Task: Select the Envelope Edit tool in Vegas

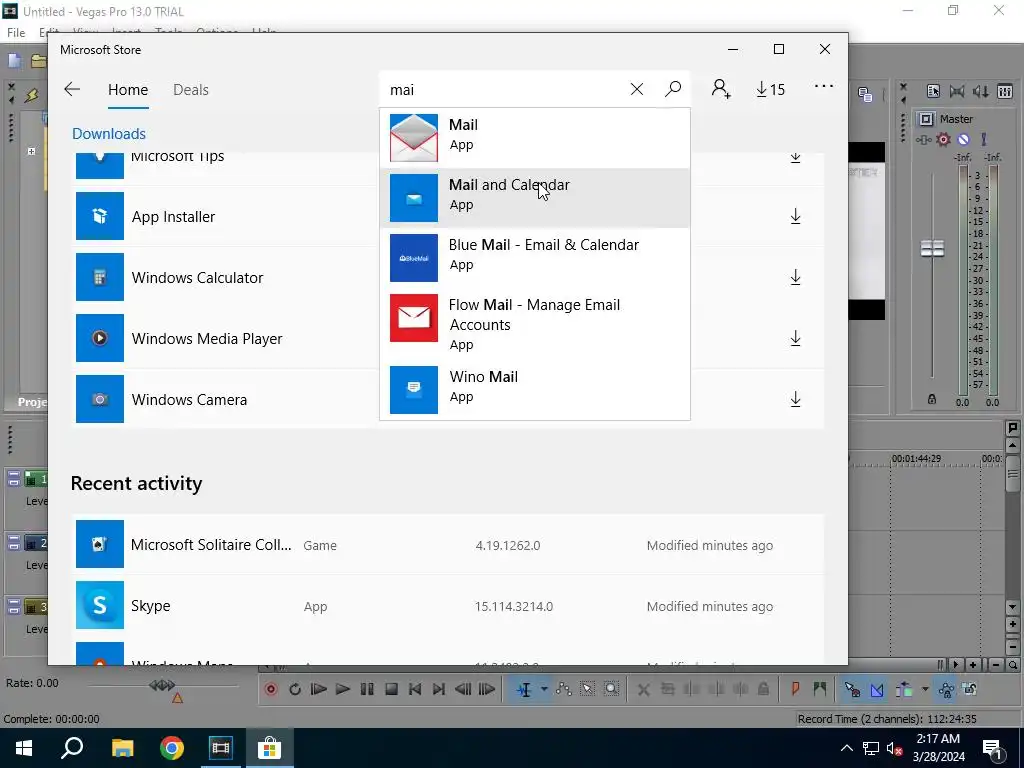Action: click(x=564, y=689)
